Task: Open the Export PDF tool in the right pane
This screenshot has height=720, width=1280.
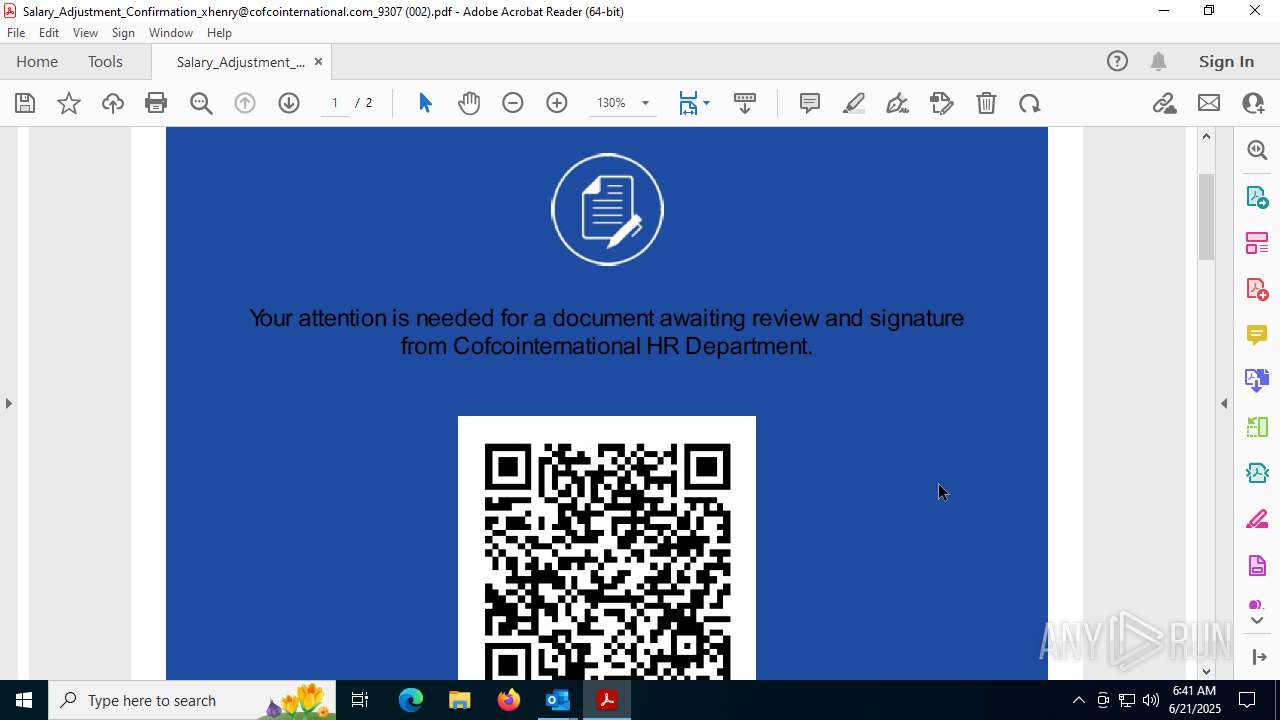Action: point(1257,196)
